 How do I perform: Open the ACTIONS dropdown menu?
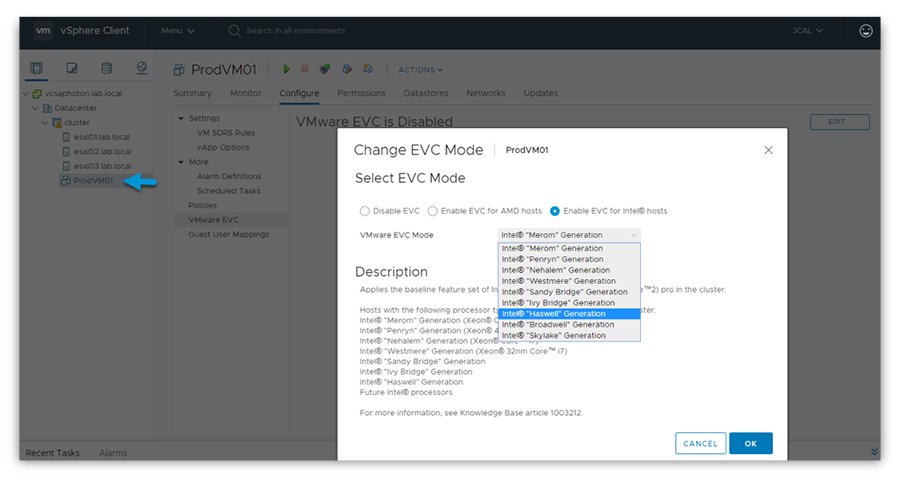point(421,70)
